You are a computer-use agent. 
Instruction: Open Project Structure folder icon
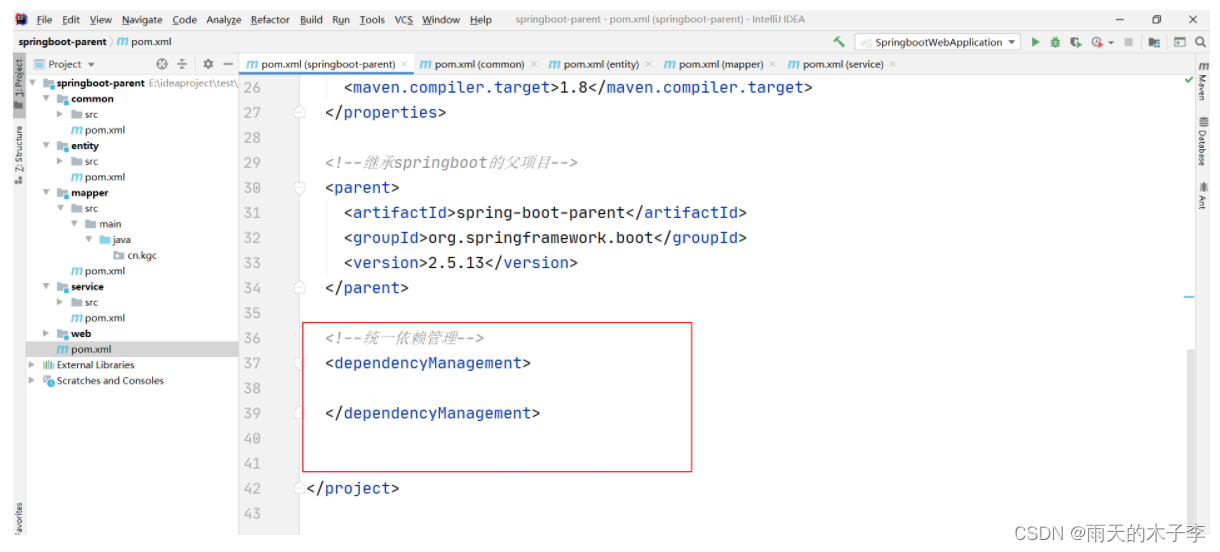point(1154,42)
